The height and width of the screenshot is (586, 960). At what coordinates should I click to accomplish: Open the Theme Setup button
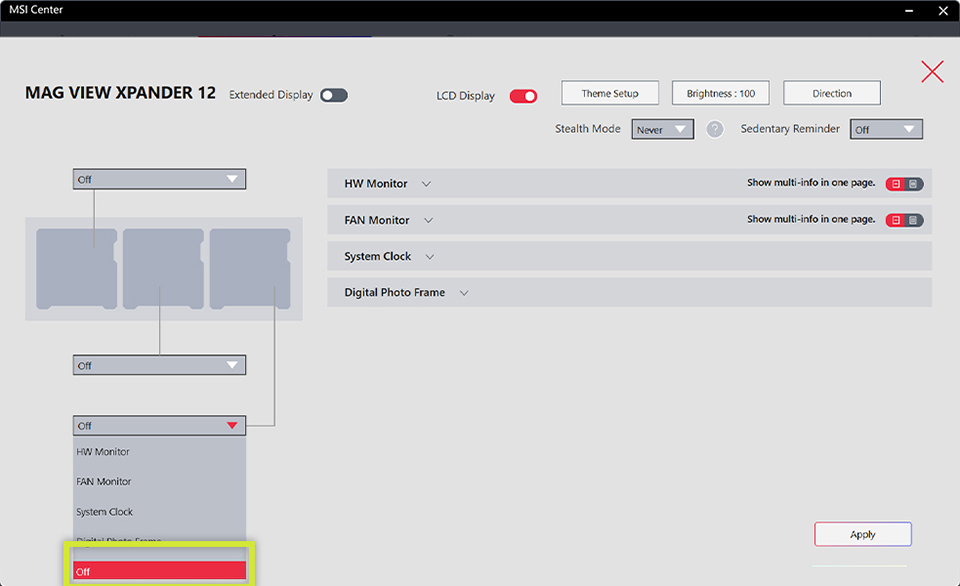pos(610,93)
